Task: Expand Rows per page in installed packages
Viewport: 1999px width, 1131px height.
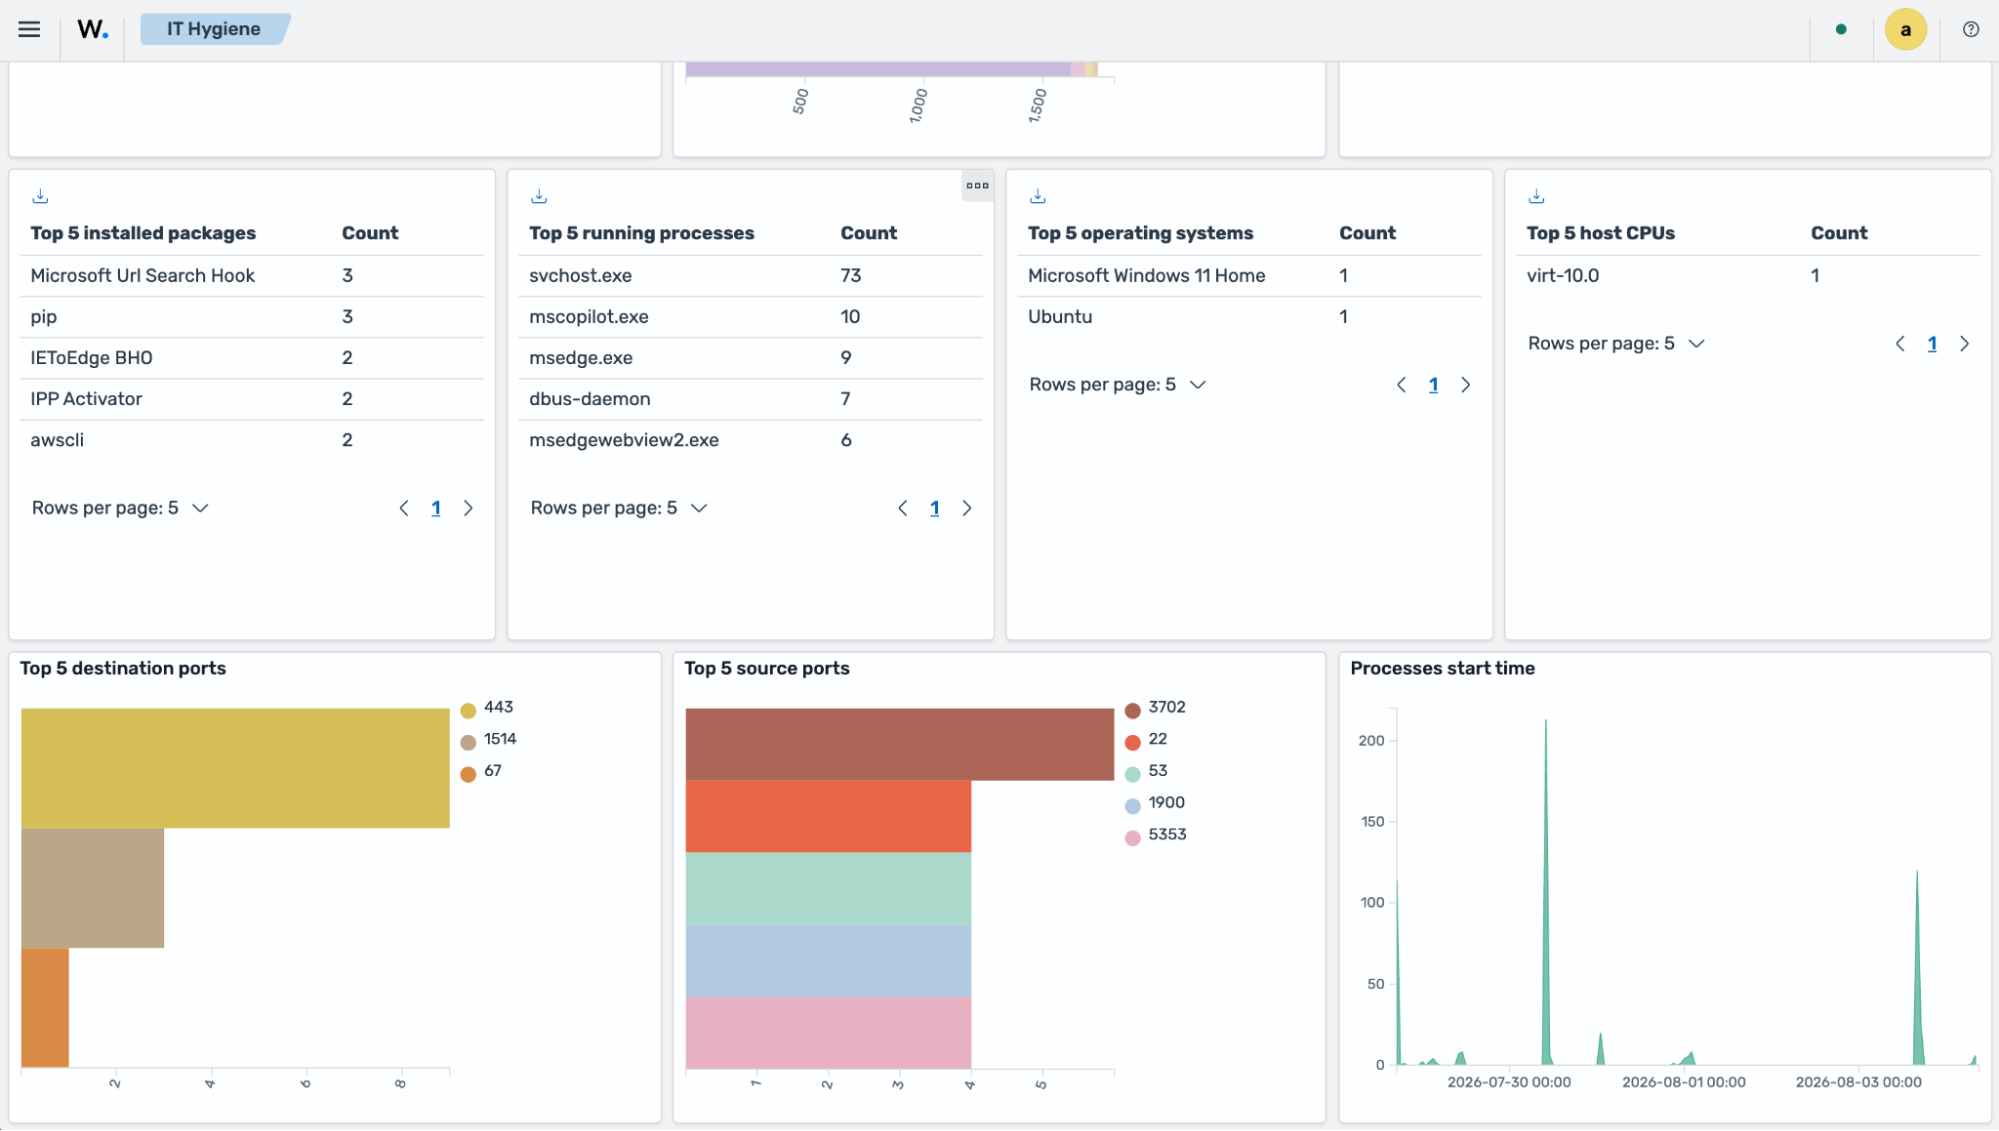Action: (x=120, y=508)
